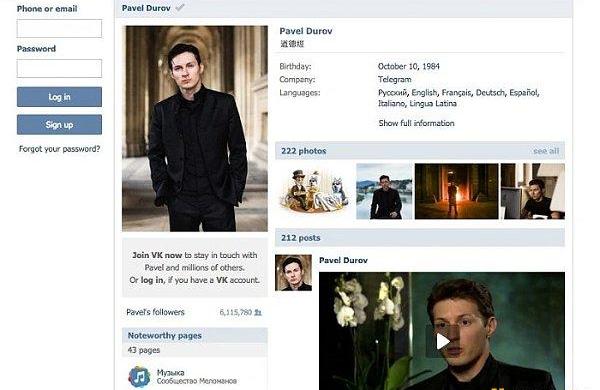Open Pavel Durov's small post avatar

pos(293,273)
